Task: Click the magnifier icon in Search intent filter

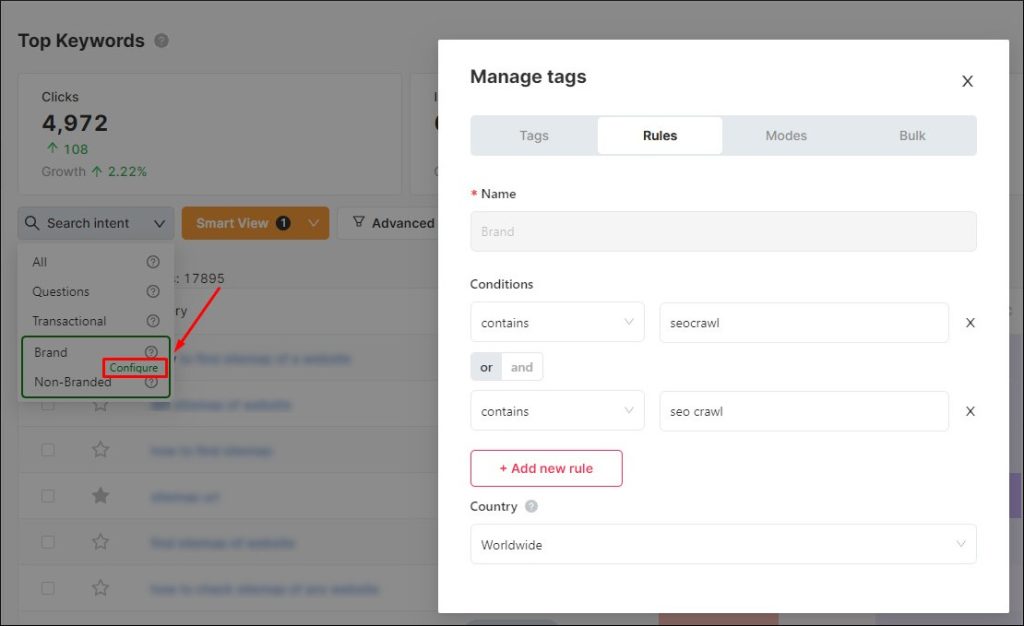Action: [x=34, y=222]
